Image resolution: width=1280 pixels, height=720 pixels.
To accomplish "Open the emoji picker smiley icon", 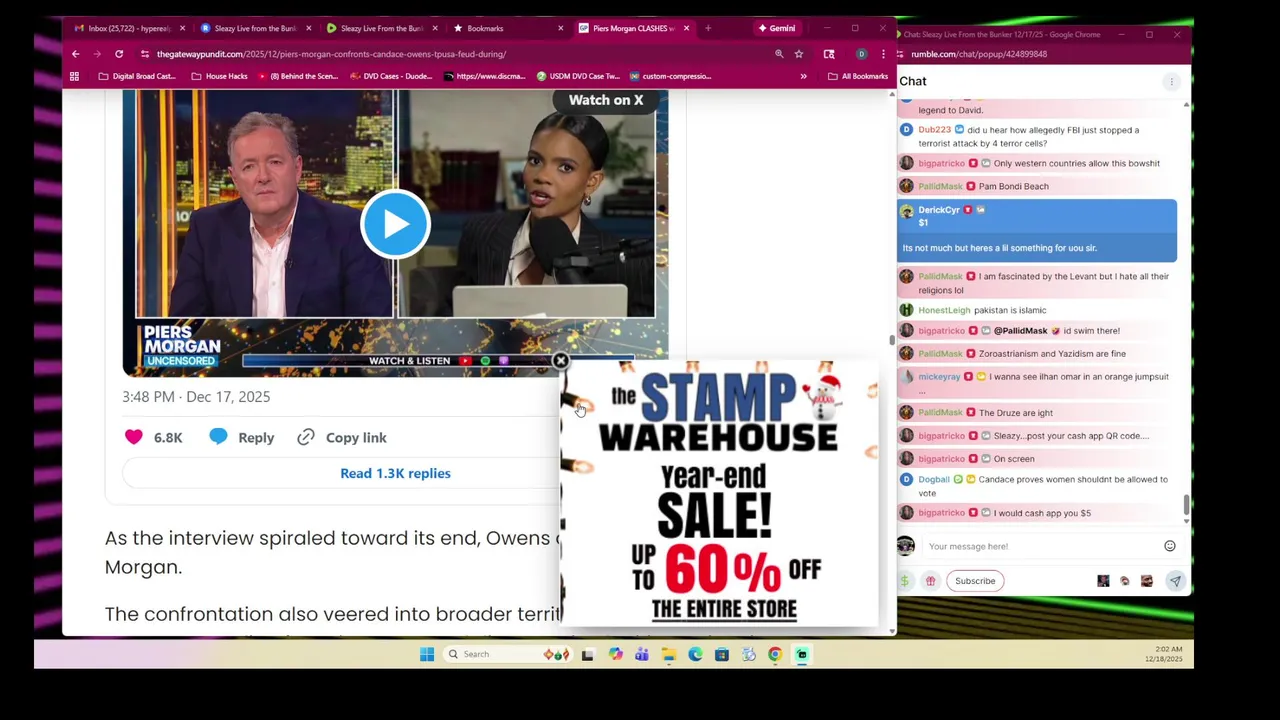I will 1169,546.
